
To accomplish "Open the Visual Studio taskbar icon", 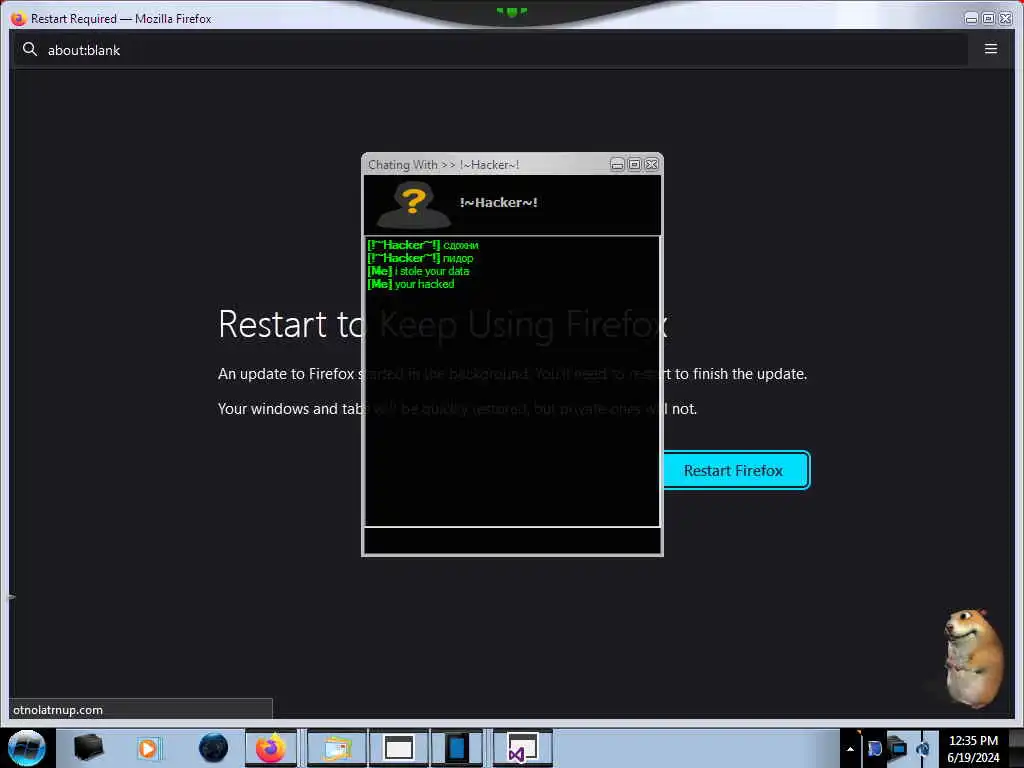I will coord(522,748).
